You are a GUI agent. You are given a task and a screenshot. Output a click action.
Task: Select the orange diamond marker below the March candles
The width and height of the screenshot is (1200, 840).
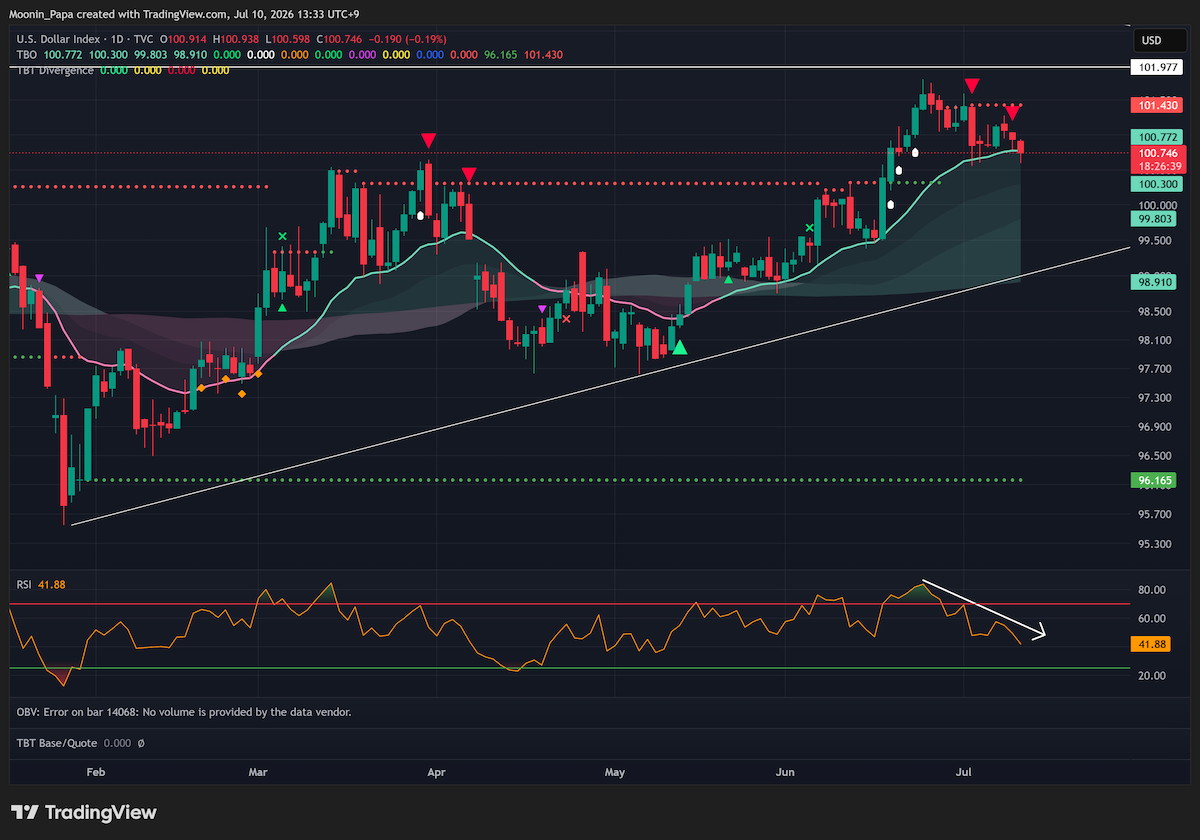point(242,394)
